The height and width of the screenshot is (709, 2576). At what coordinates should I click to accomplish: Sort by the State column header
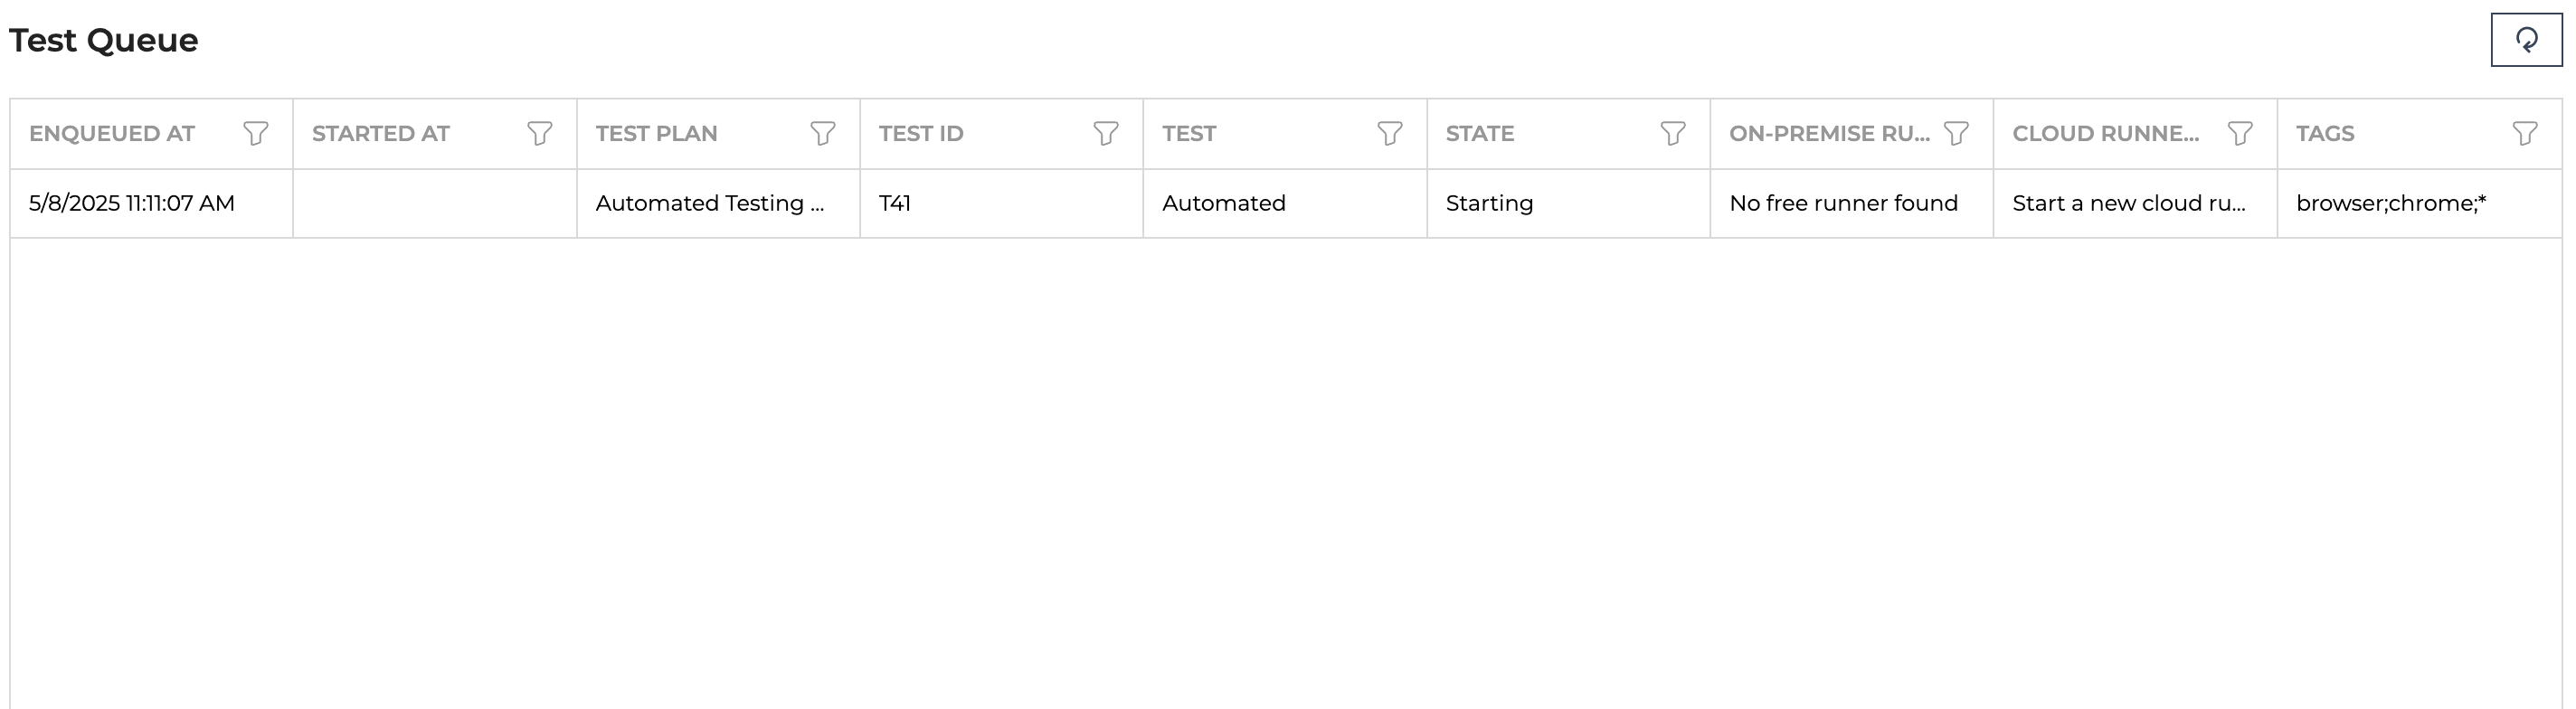point(1480,133)
